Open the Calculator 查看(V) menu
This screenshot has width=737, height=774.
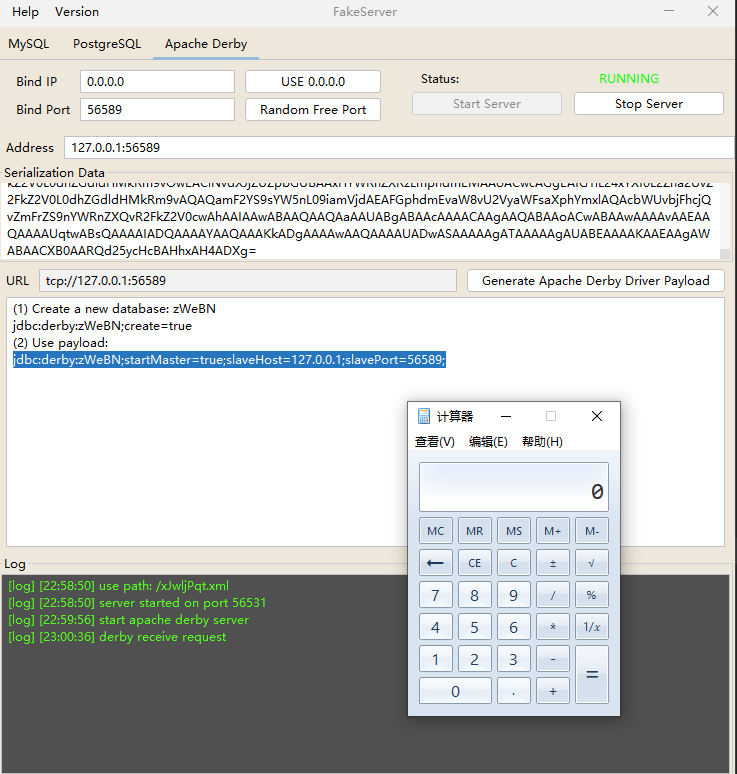[x=434, y=441]
